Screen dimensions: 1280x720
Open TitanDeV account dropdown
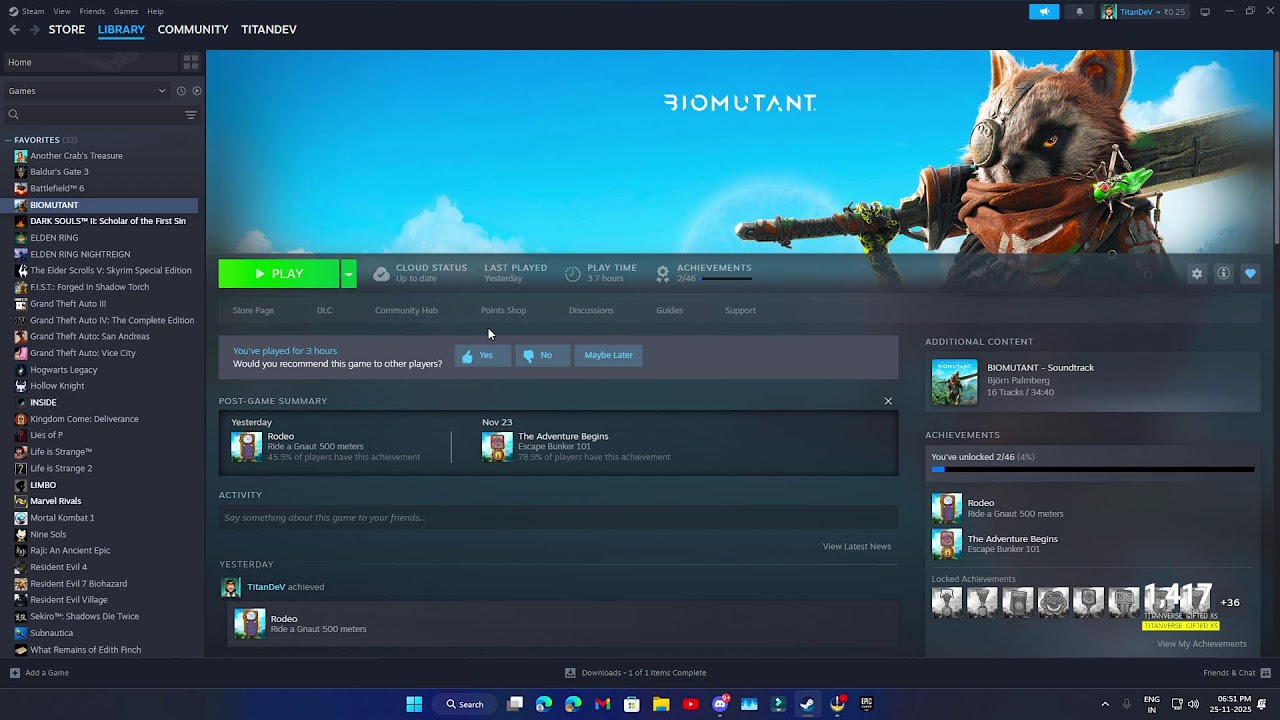1143,12
